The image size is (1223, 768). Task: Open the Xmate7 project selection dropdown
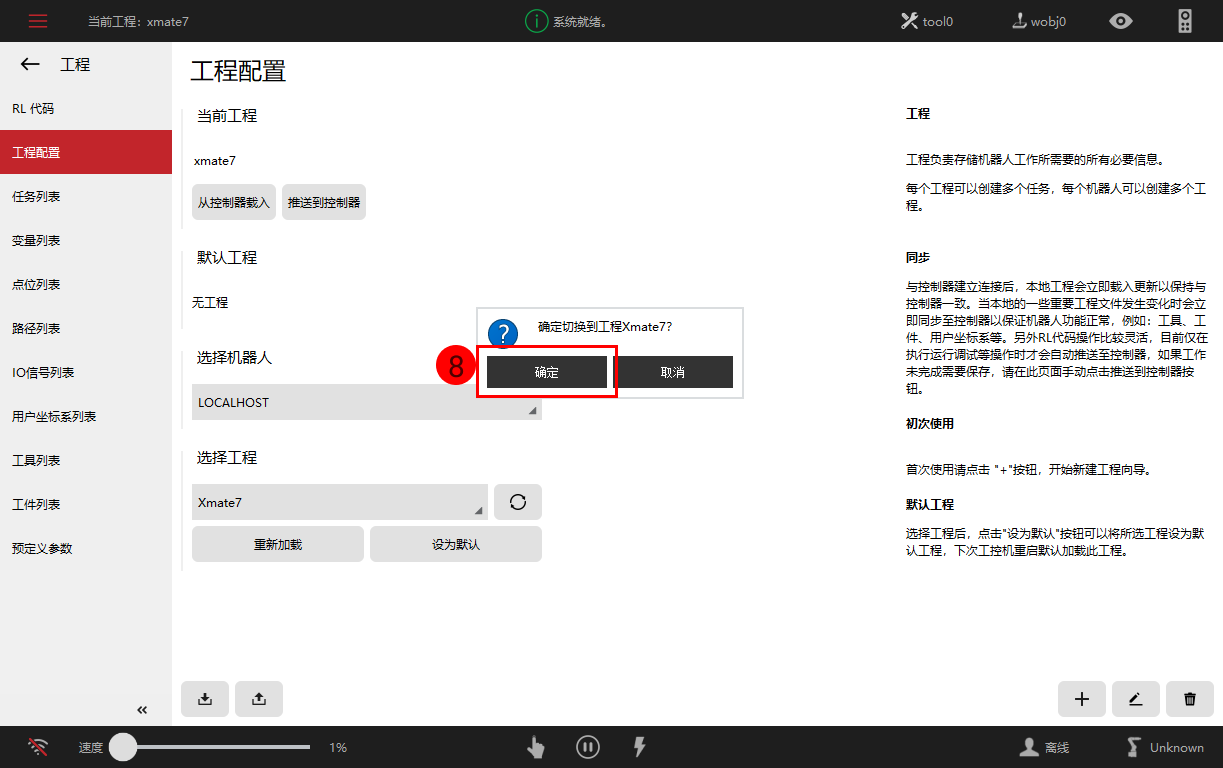click(340, 502)
